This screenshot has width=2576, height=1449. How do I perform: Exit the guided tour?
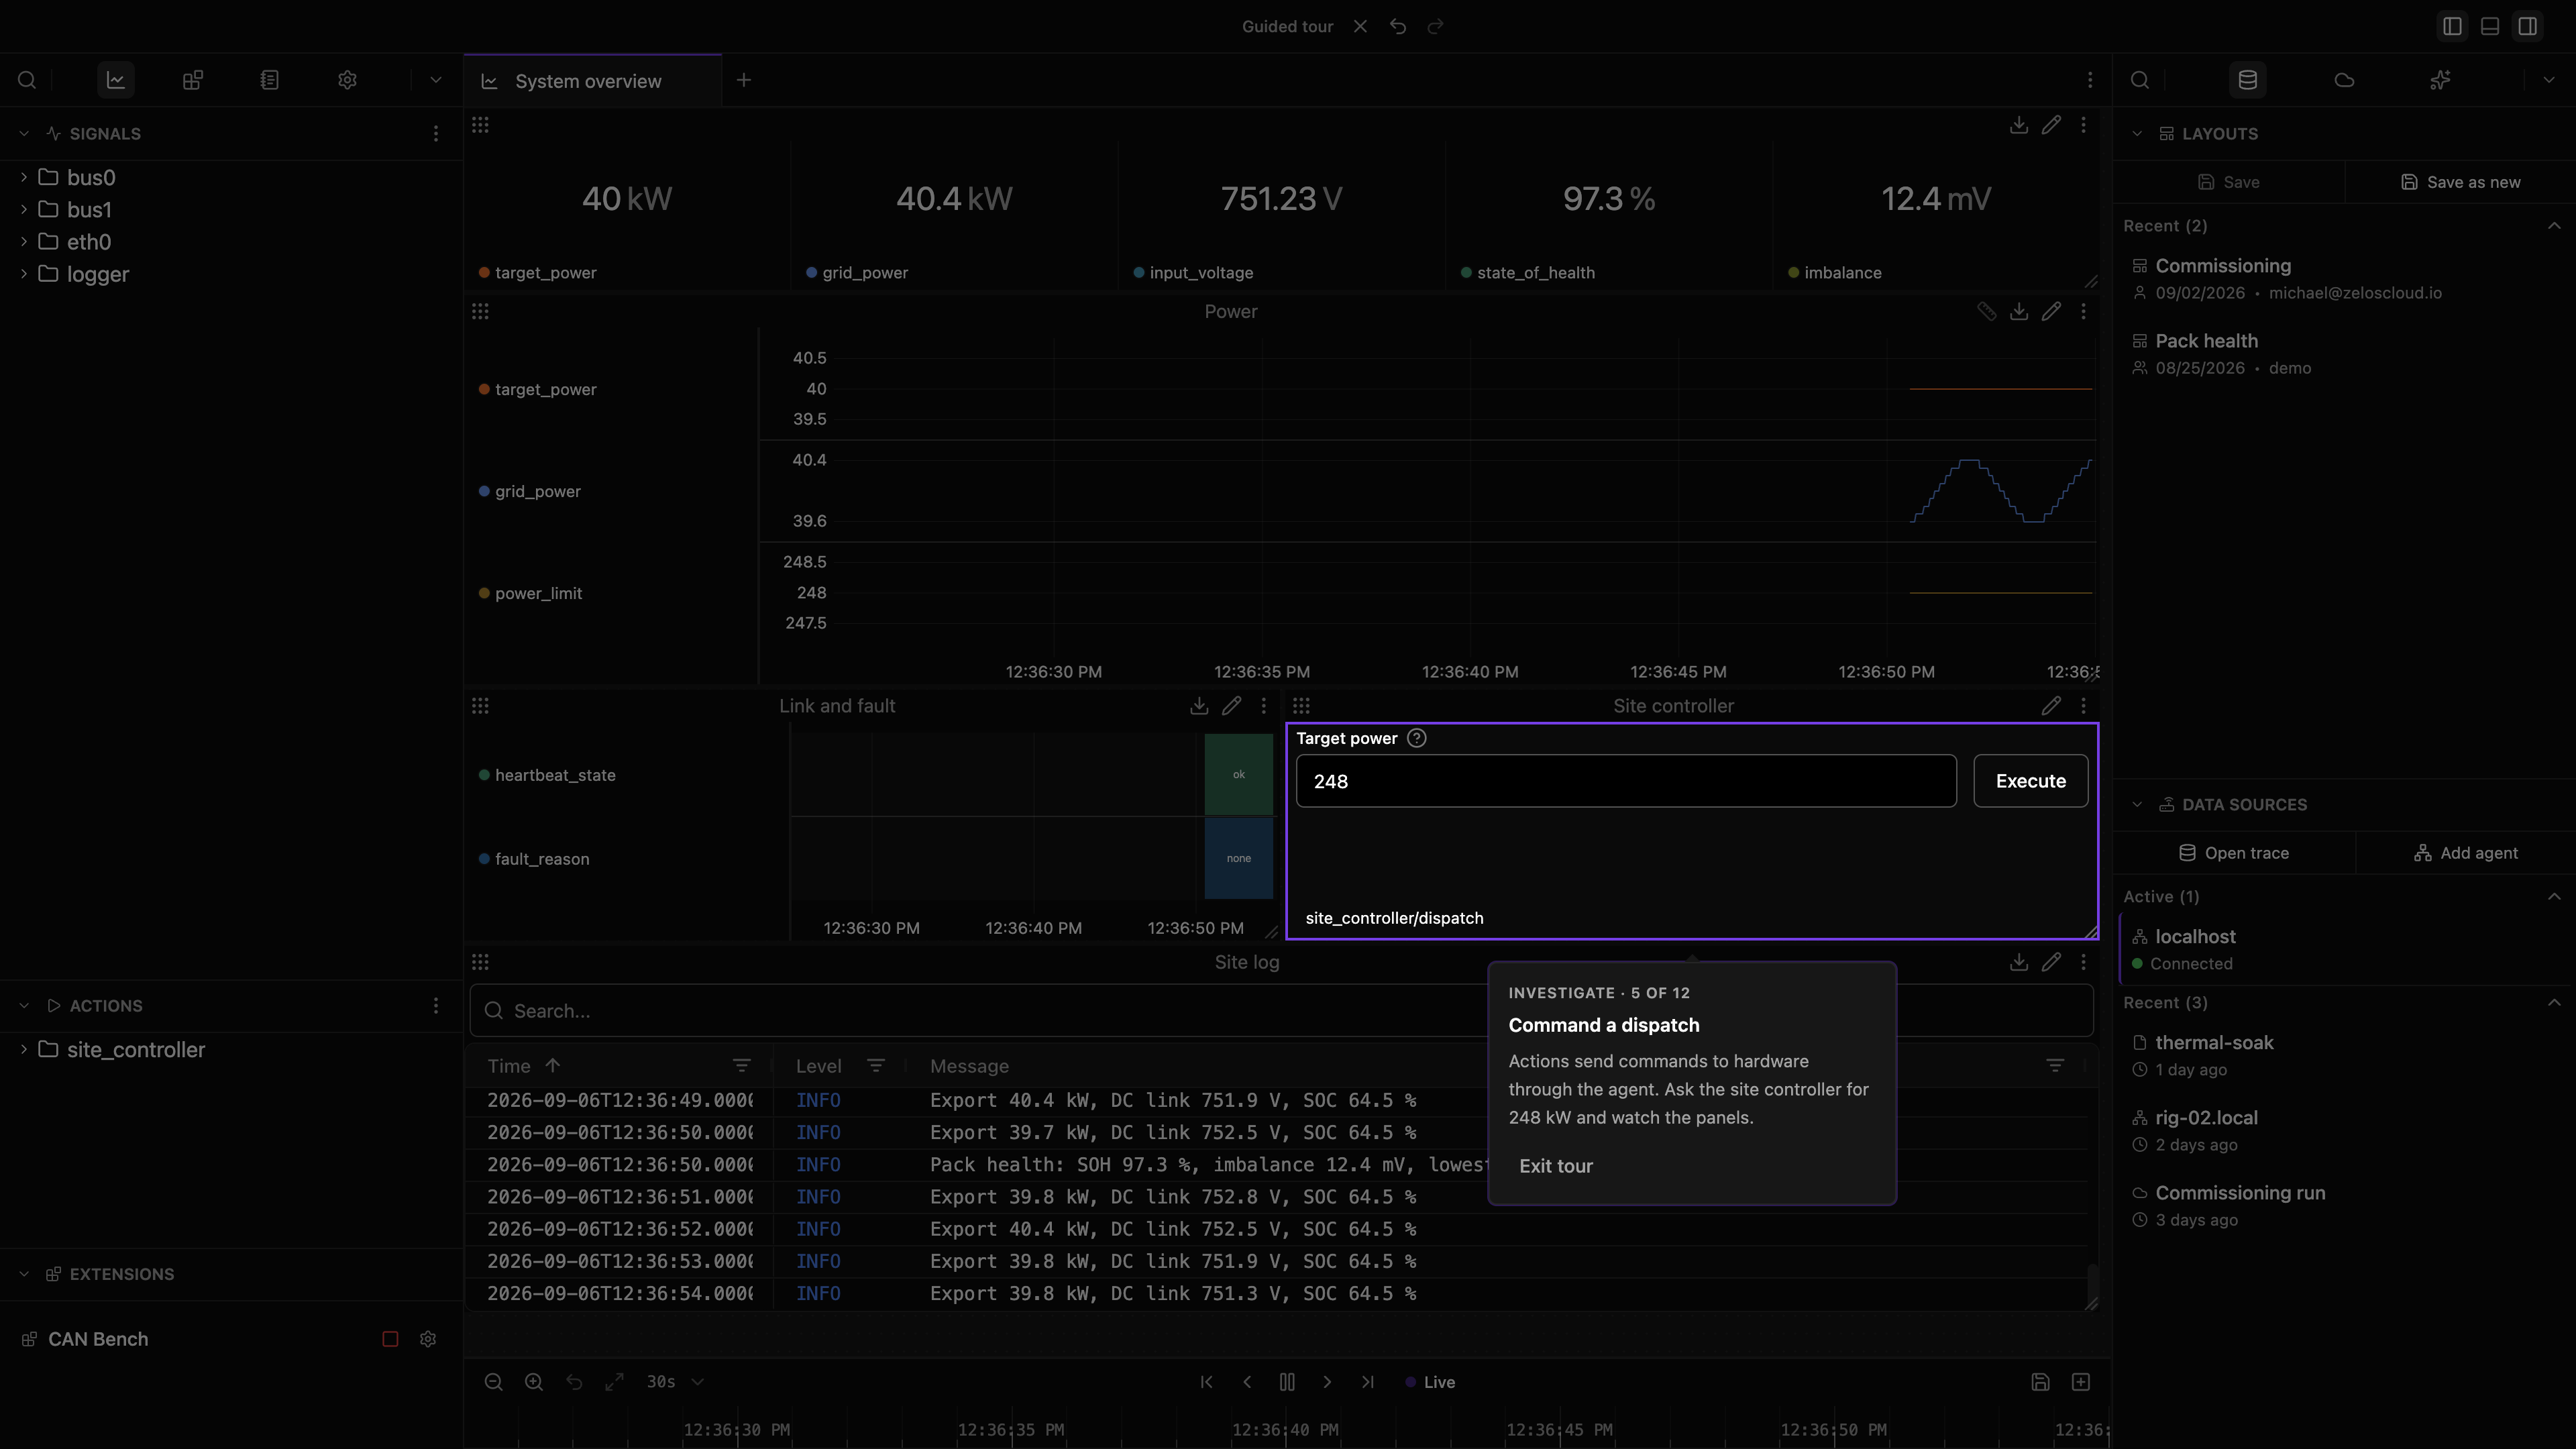1556,1166
